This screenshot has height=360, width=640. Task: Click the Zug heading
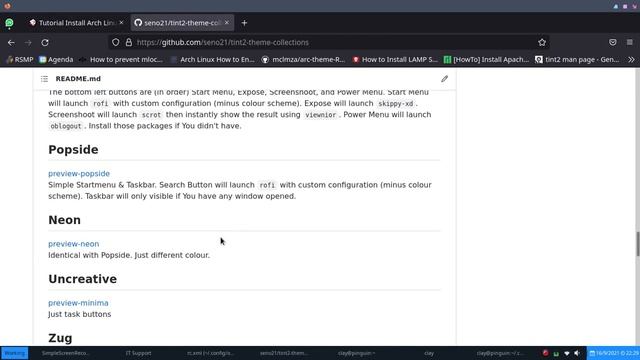[x=60, y=338]
